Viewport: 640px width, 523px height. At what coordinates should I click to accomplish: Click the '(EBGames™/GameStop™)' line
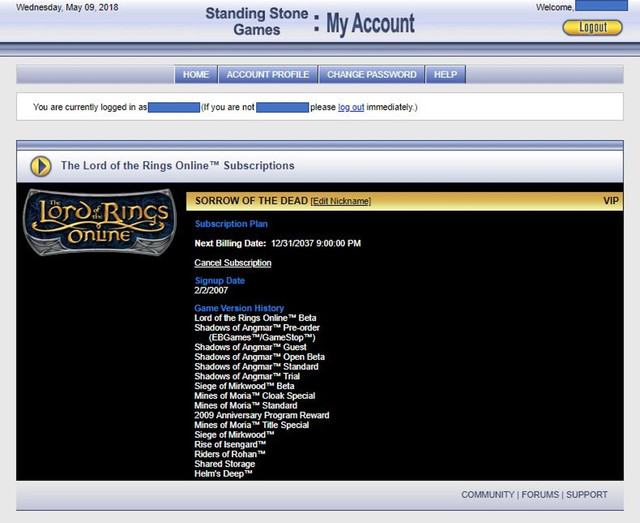tap(262, 338)
